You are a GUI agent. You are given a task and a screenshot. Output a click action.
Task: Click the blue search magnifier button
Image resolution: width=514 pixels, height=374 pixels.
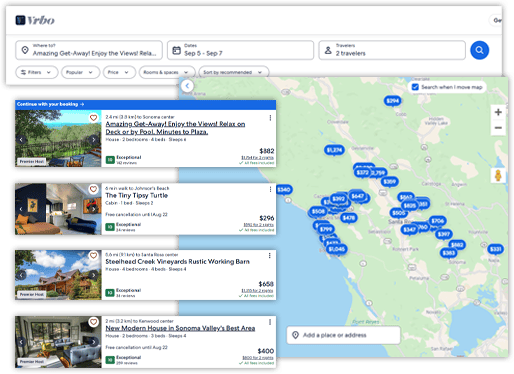[x=479, y=50]
